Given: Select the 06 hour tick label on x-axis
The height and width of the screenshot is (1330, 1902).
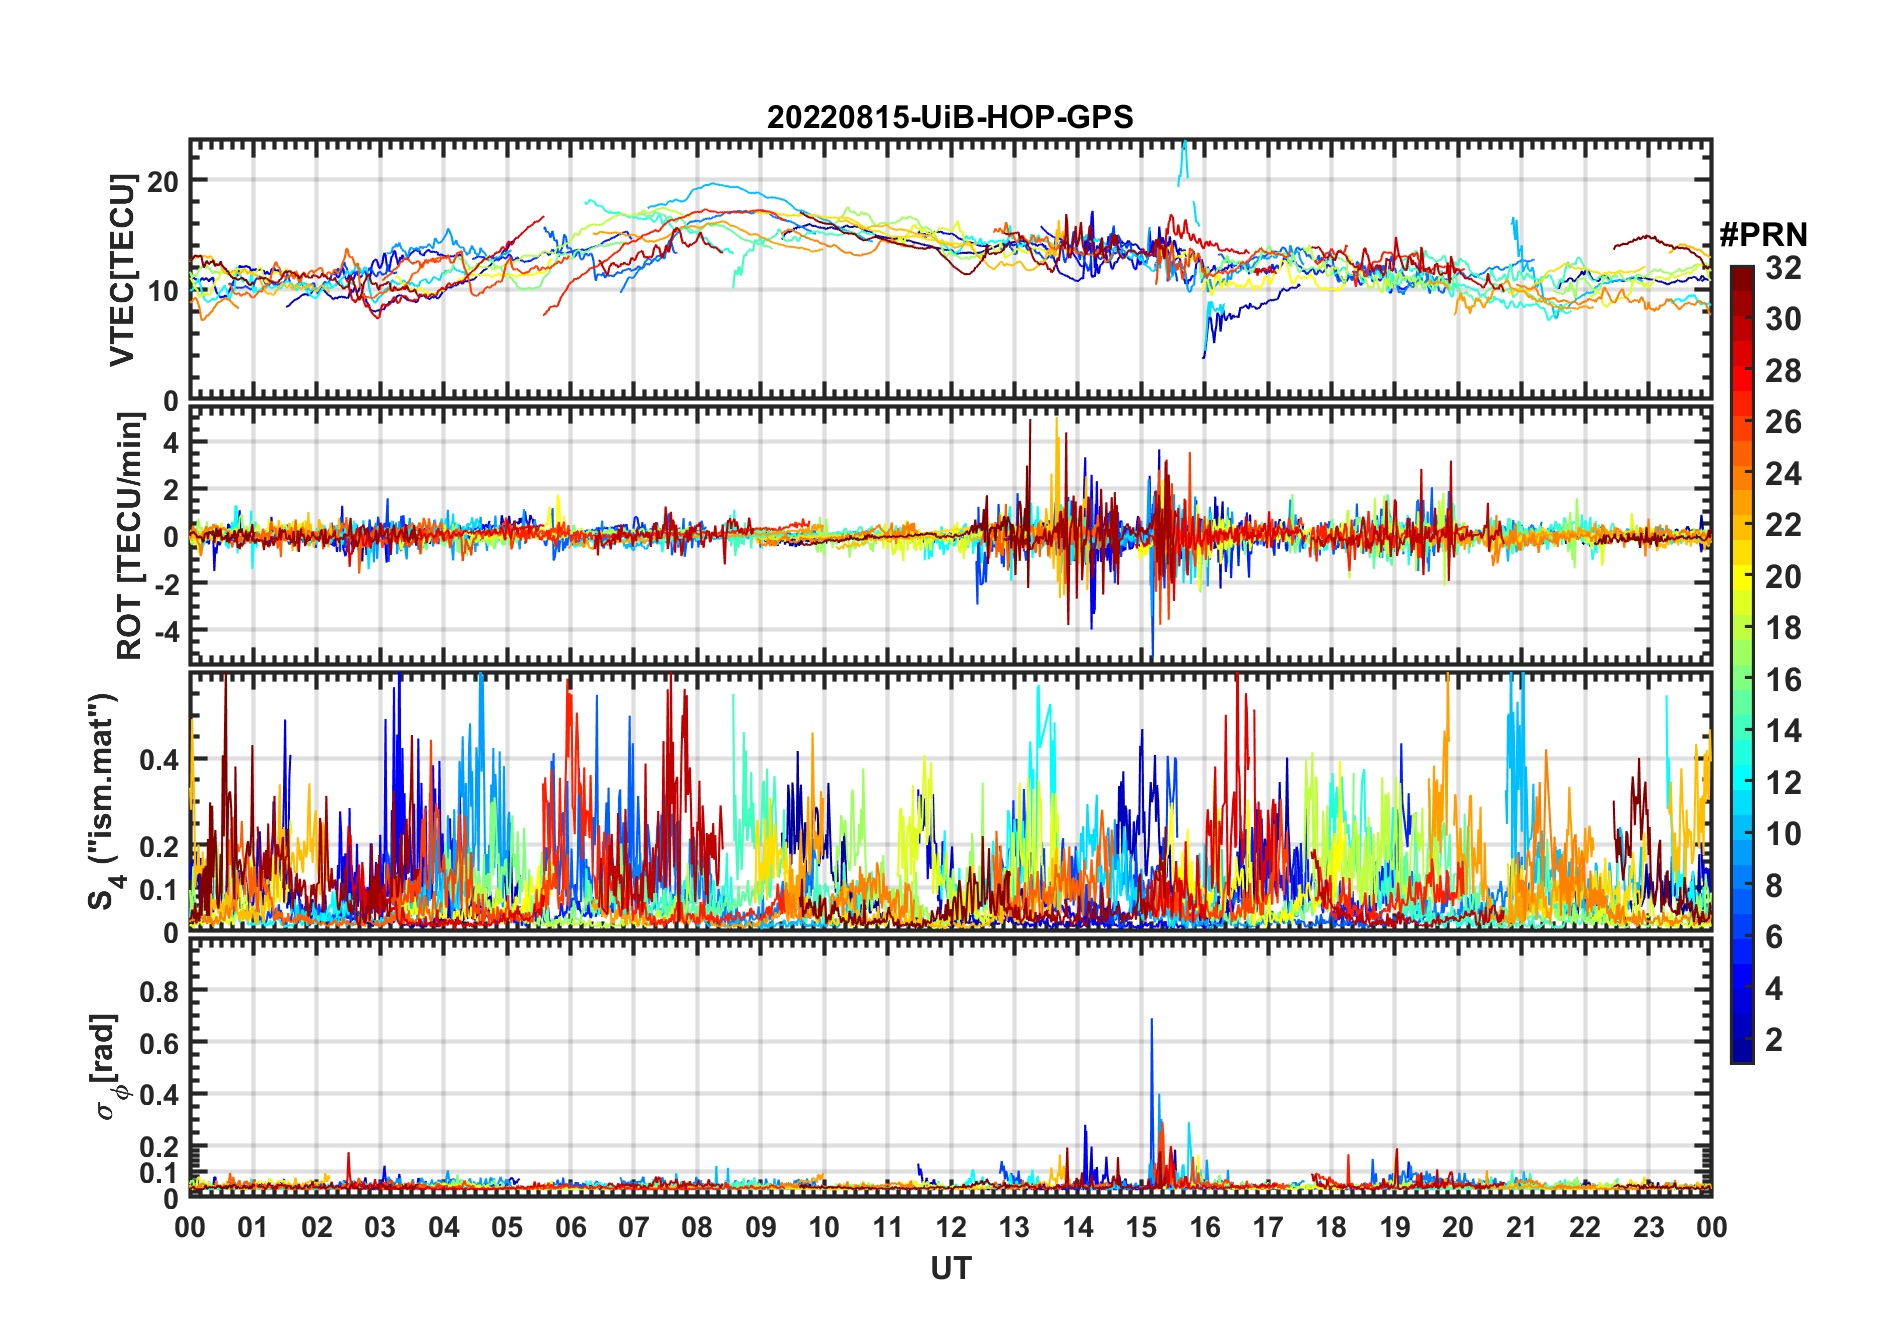Looking at the screenshot, I should click(570, 1228).
